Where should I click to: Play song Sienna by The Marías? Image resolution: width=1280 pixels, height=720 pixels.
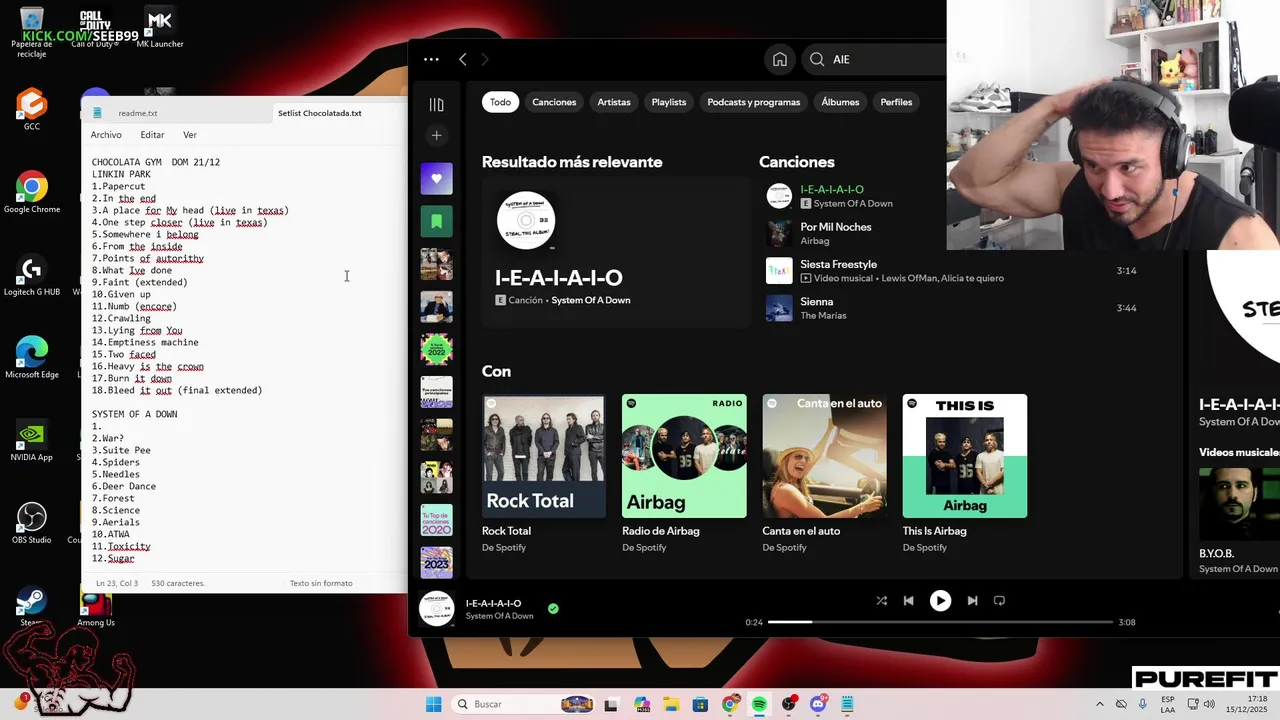816,301
